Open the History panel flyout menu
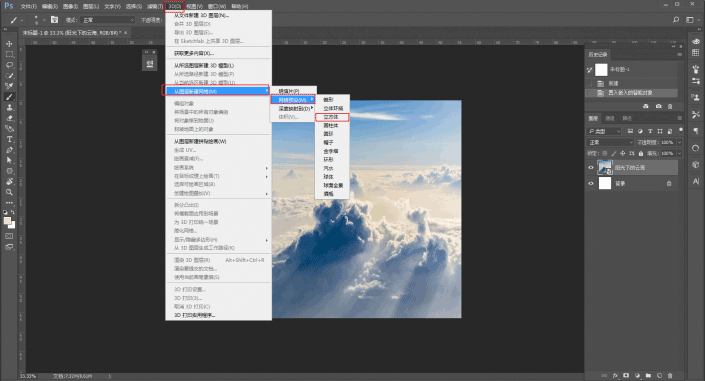 pyautogui.click(x=680, y=54)
